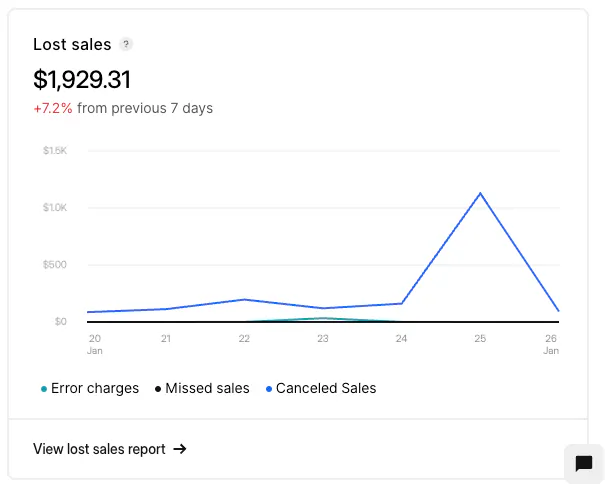Click the 20 Jan axis label

(x=95, y=344)
